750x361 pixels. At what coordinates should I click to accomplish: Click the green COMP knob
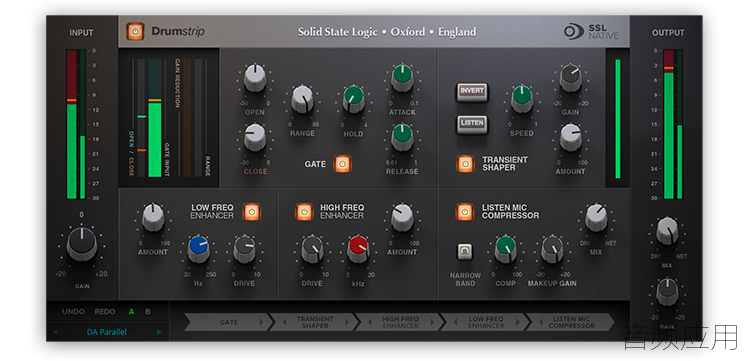point(506,249)
